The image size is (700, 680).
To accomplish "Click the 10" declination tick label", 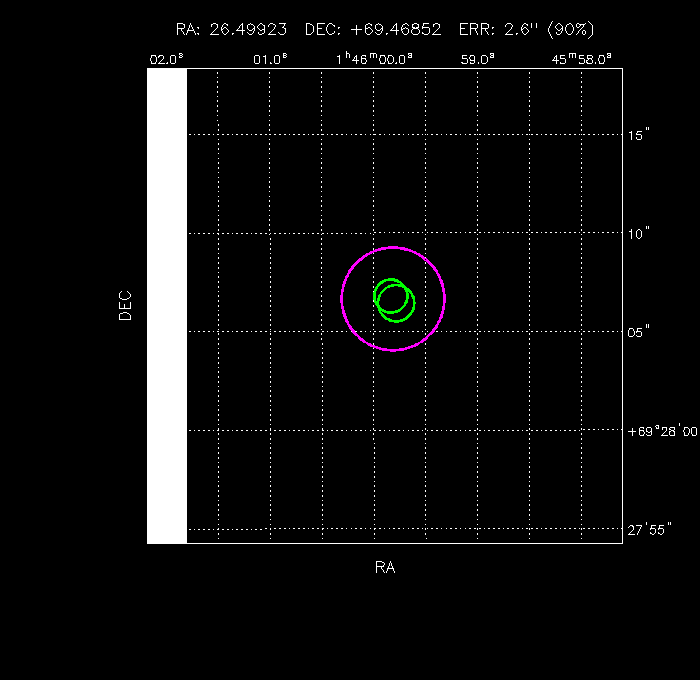I will tap(639, 233).
